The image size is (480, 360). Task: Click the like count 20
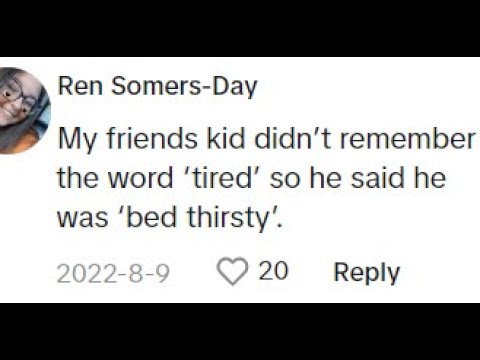pos(273,271)
